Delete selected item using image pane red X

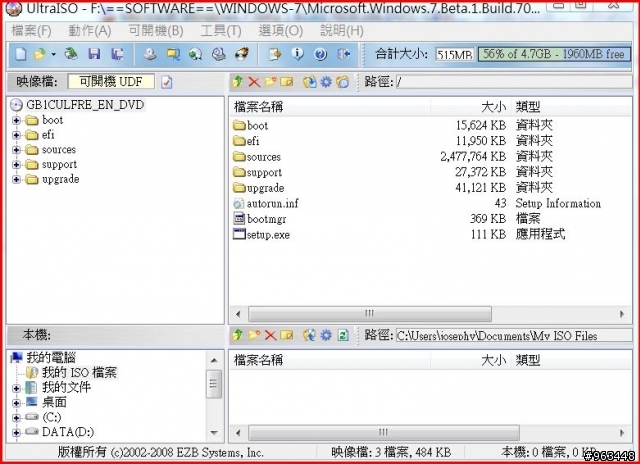(254, 82)
